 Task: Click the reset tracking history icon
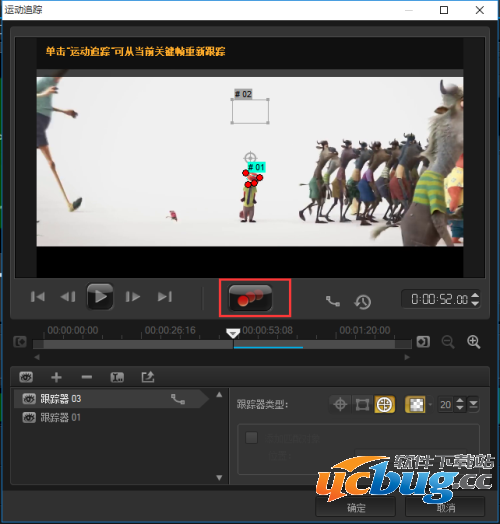point(363,302)
